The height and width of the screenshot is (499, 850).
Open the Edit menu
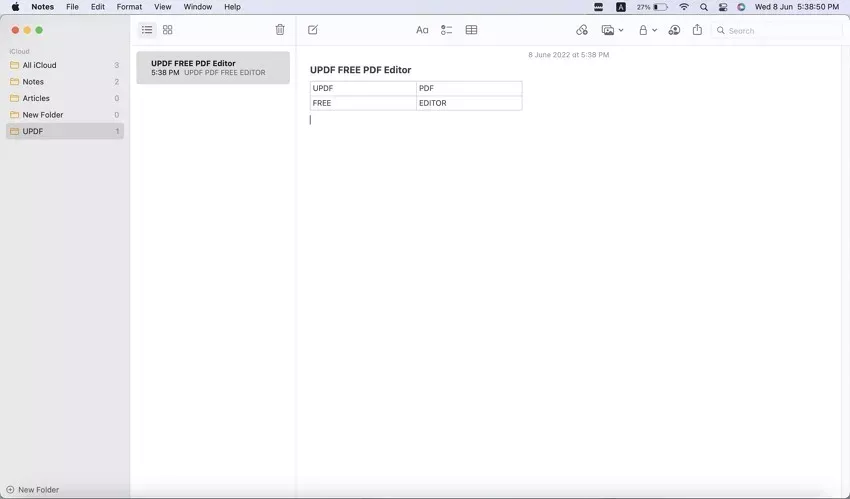[98, 7]
